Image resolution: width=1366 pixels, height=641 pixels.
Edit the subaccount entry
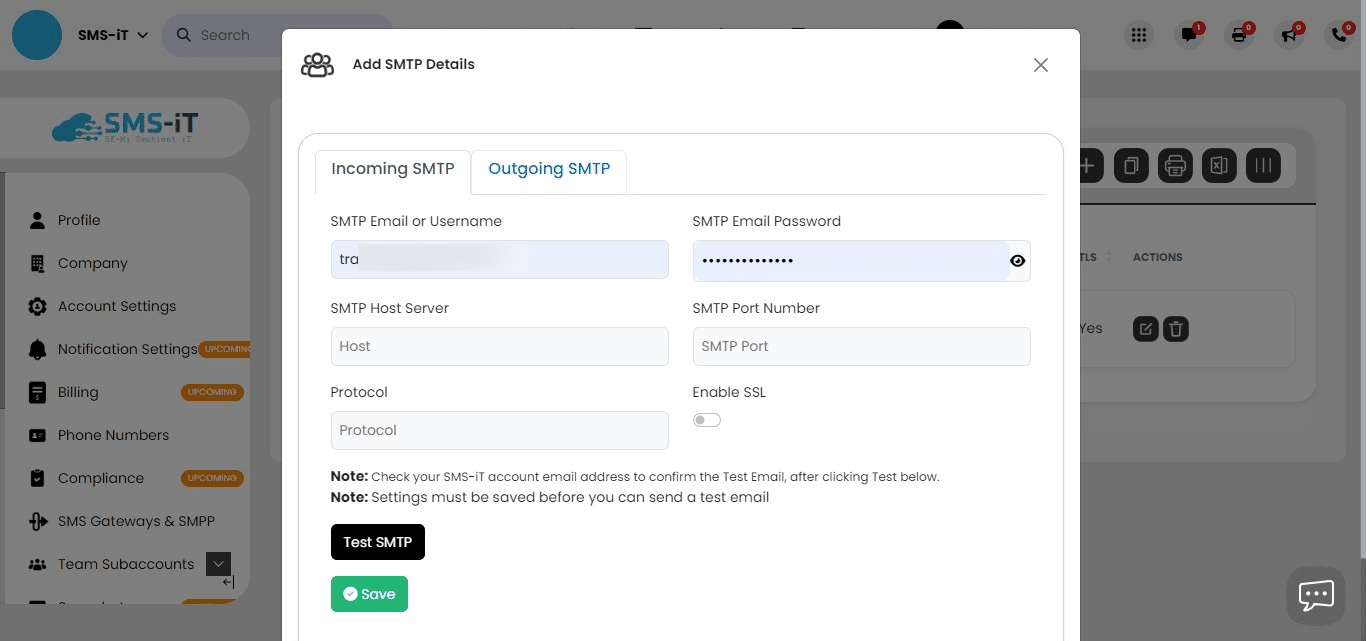1146,328
